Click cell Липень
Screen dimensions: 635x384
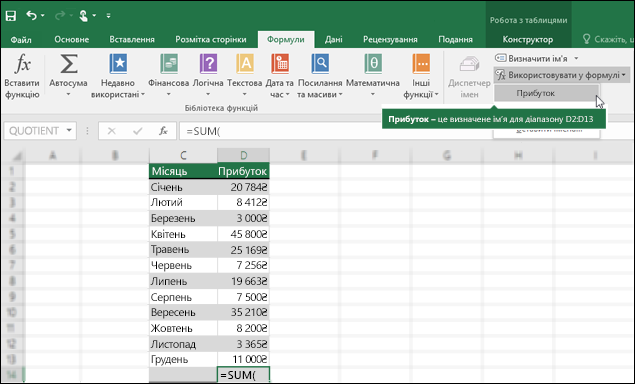pyautogui.click(x=183, y=281)
